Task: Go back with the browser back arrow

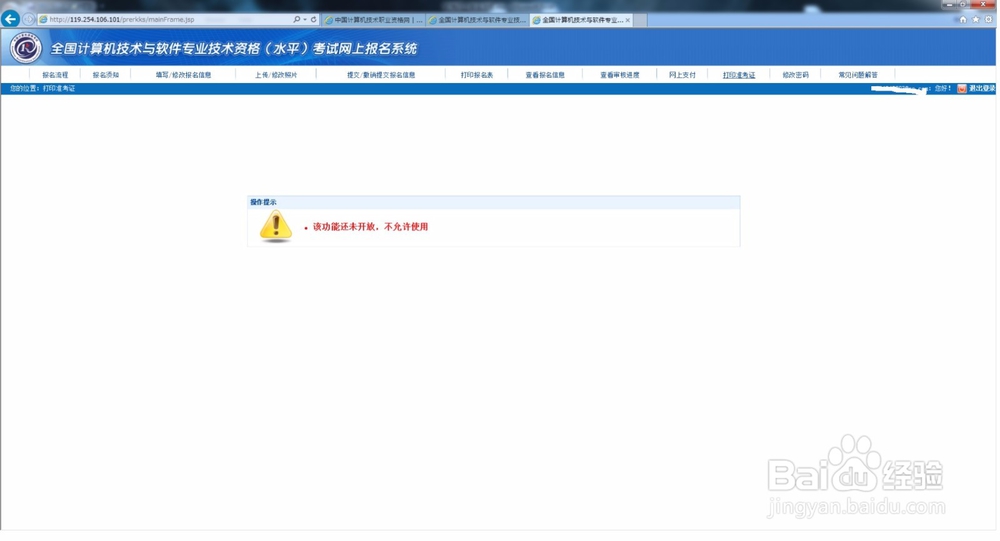Action: click(x=10, y=19)
